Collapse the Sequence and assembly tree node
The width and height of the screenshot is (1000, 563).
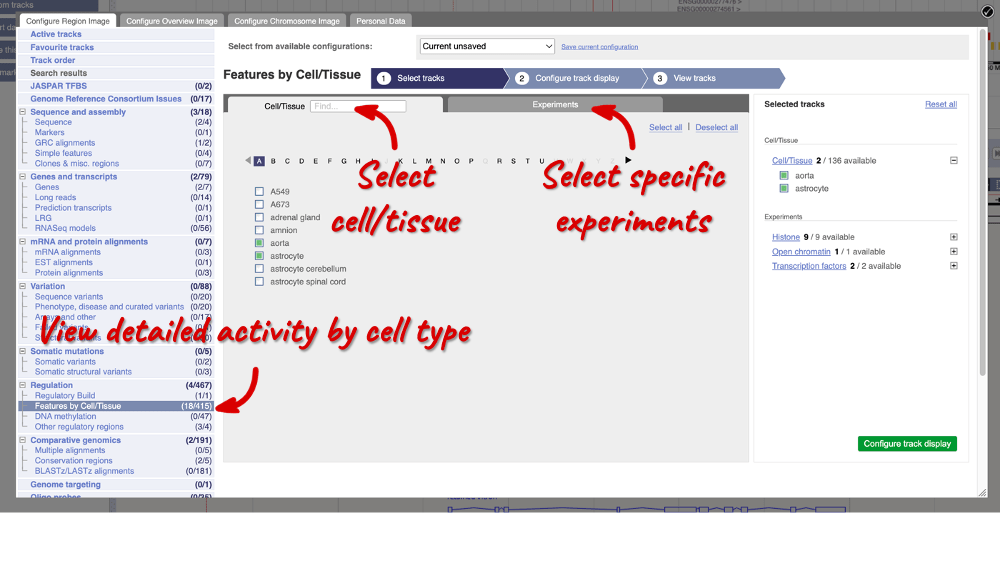(22, 112)
